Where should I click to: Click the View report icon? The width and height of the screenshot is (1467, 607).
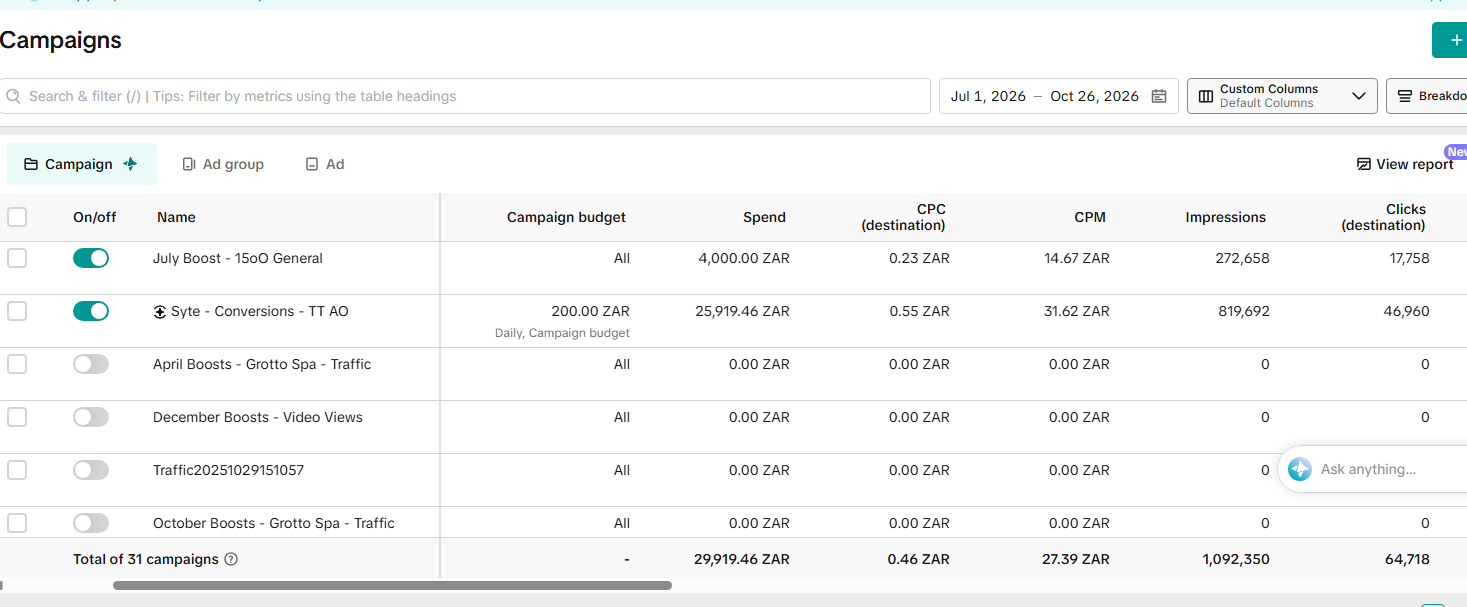click(1363, 164)
